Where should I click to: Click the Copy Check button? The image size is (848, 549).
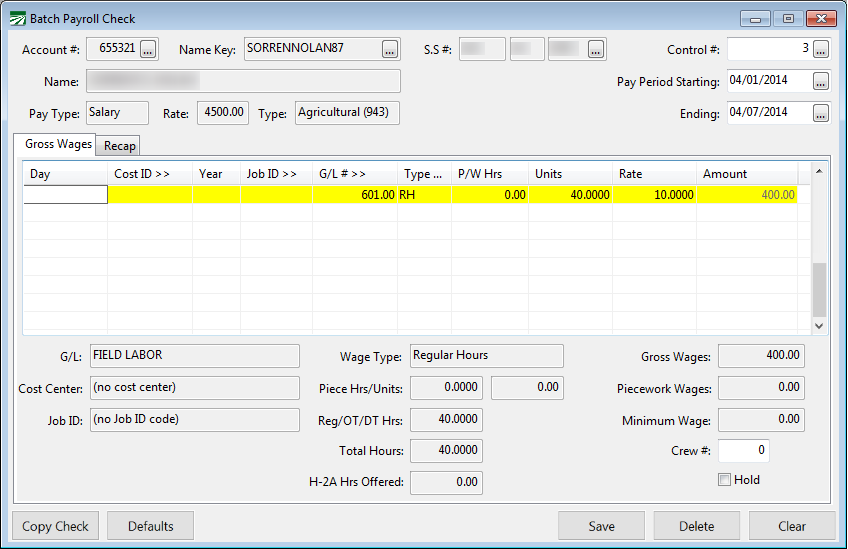point(55,526)
